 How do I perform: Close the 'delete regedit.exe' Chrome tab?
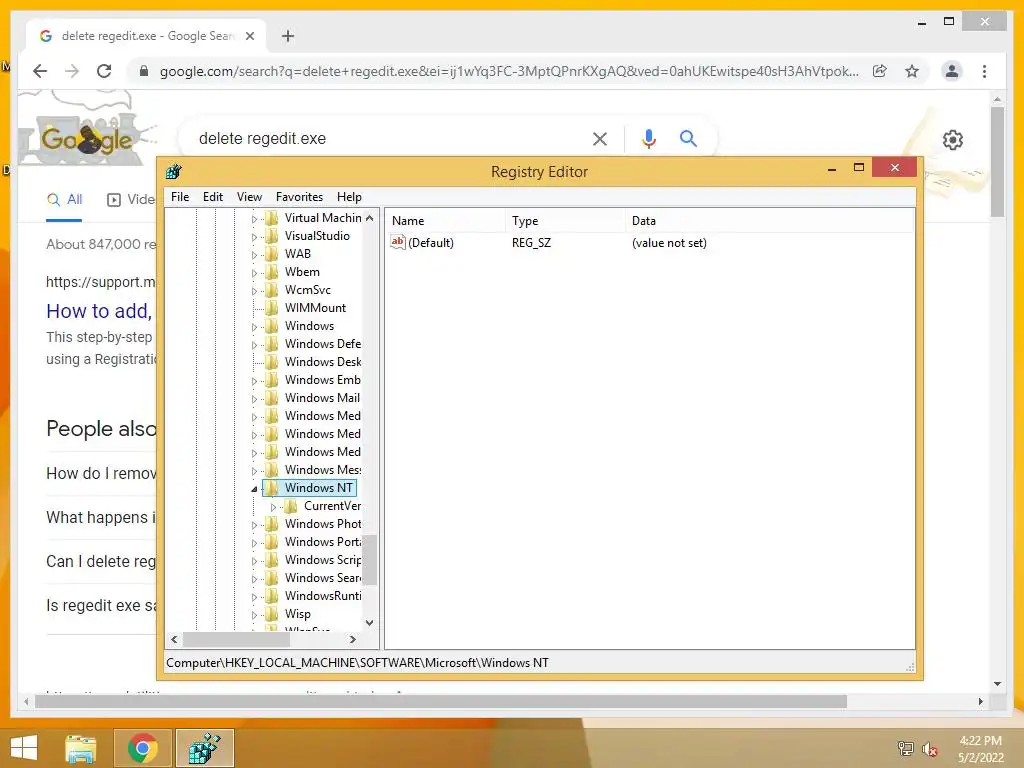coord(249,36)
